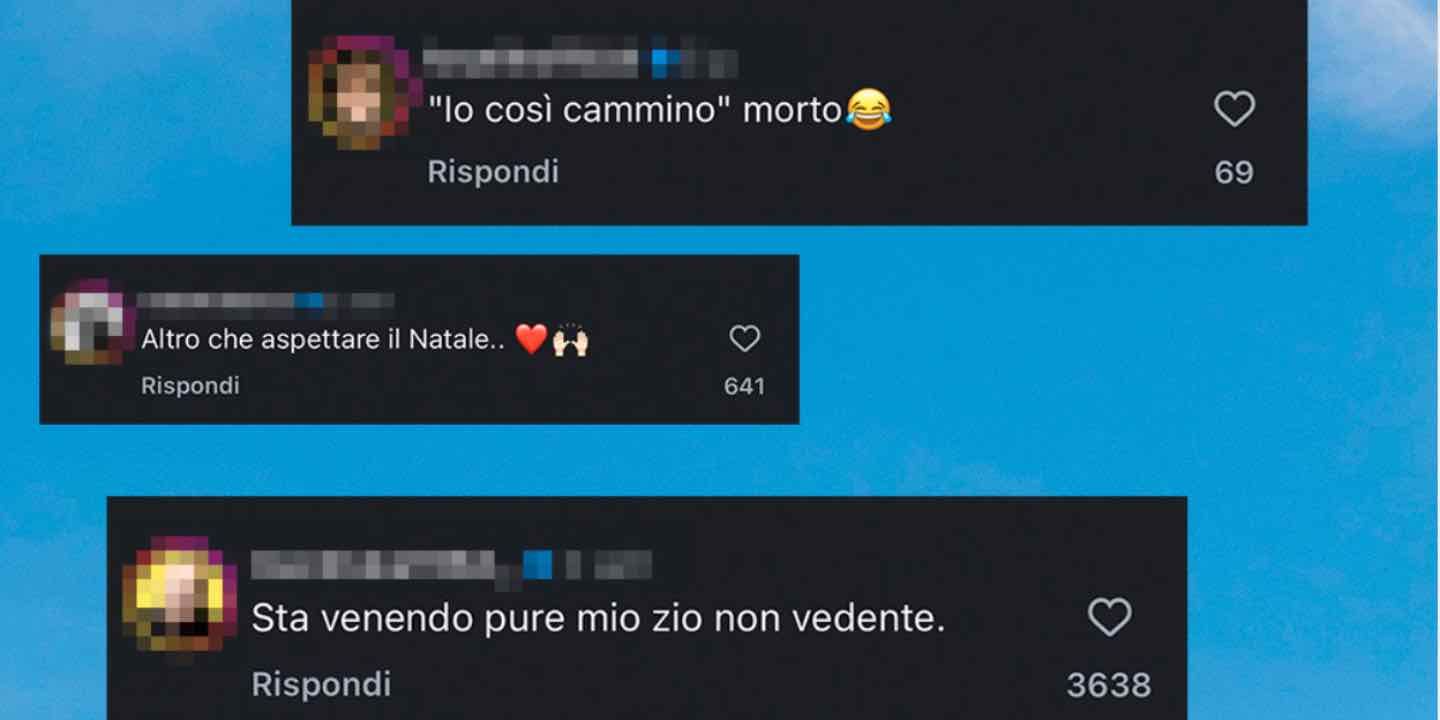Click Rispondi under the Natale comment
The image size is (1440, 720).
pos(190,385)
